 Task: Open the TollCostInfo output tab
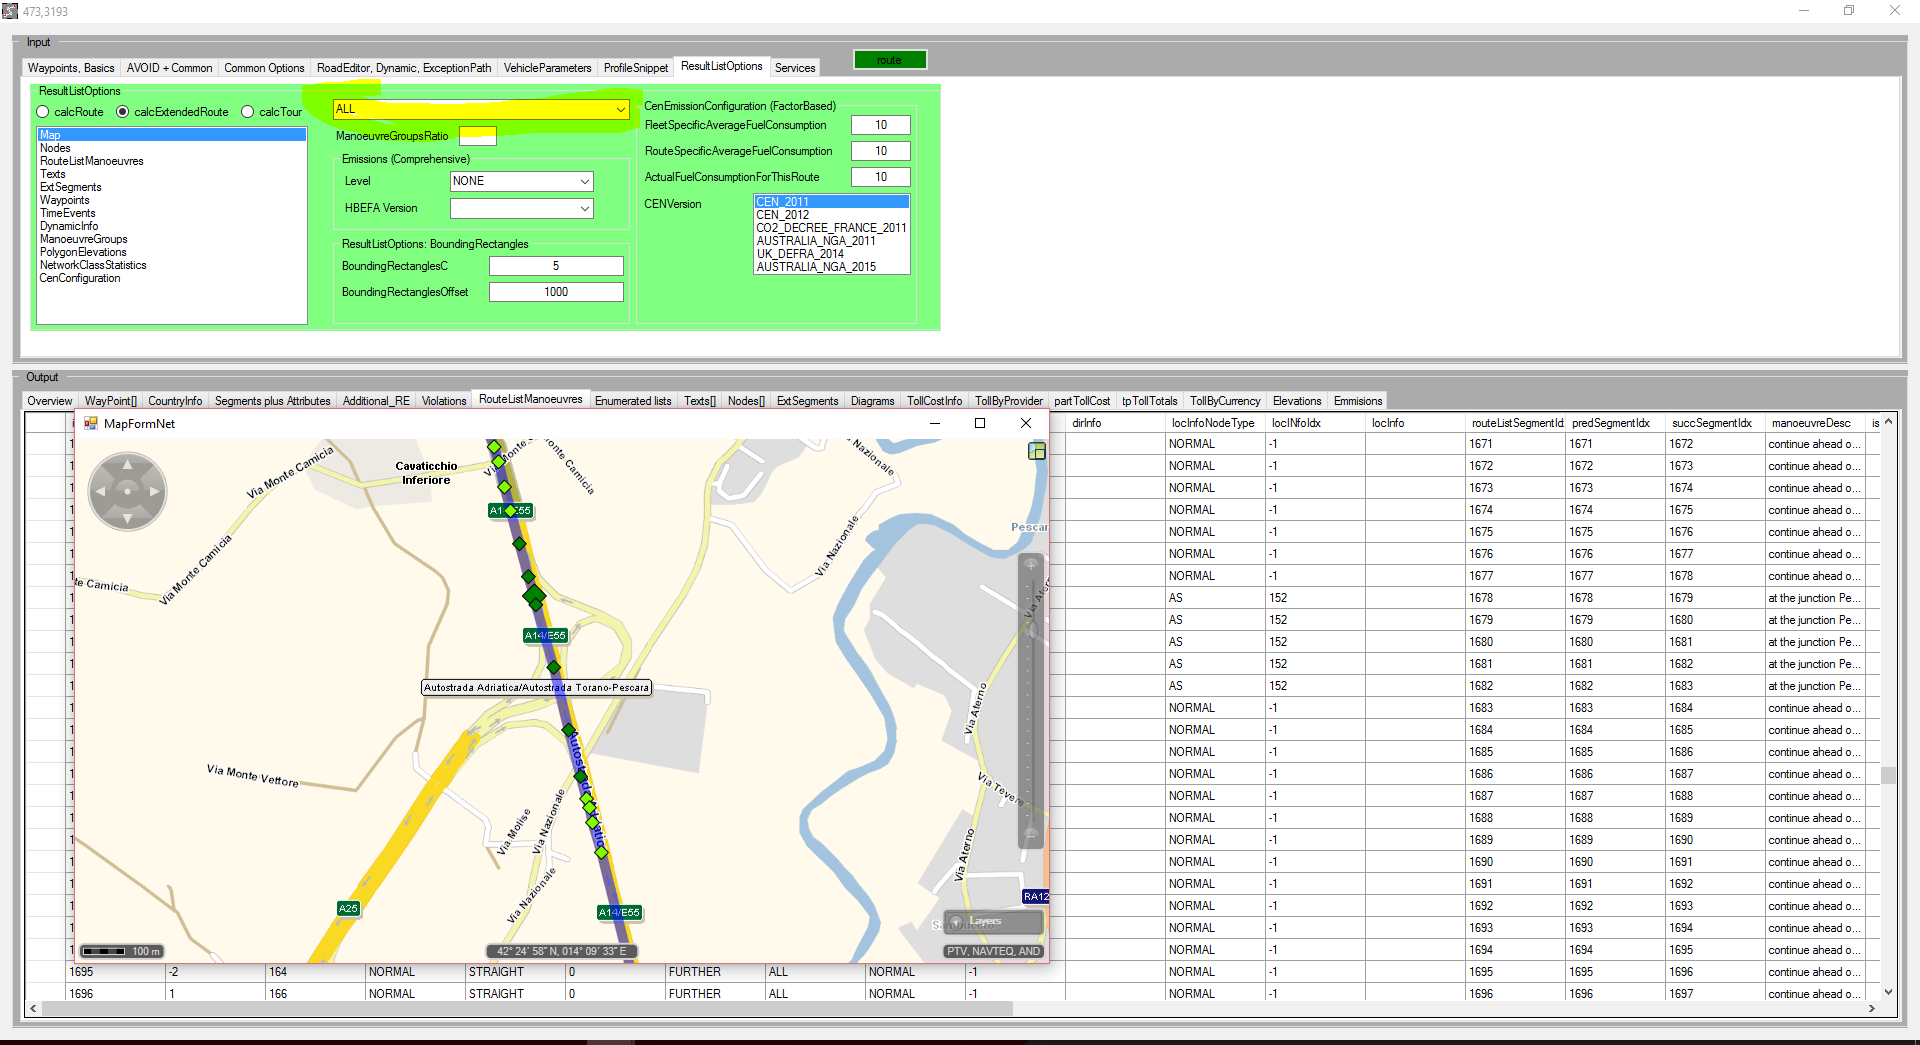tap(934, 401)
